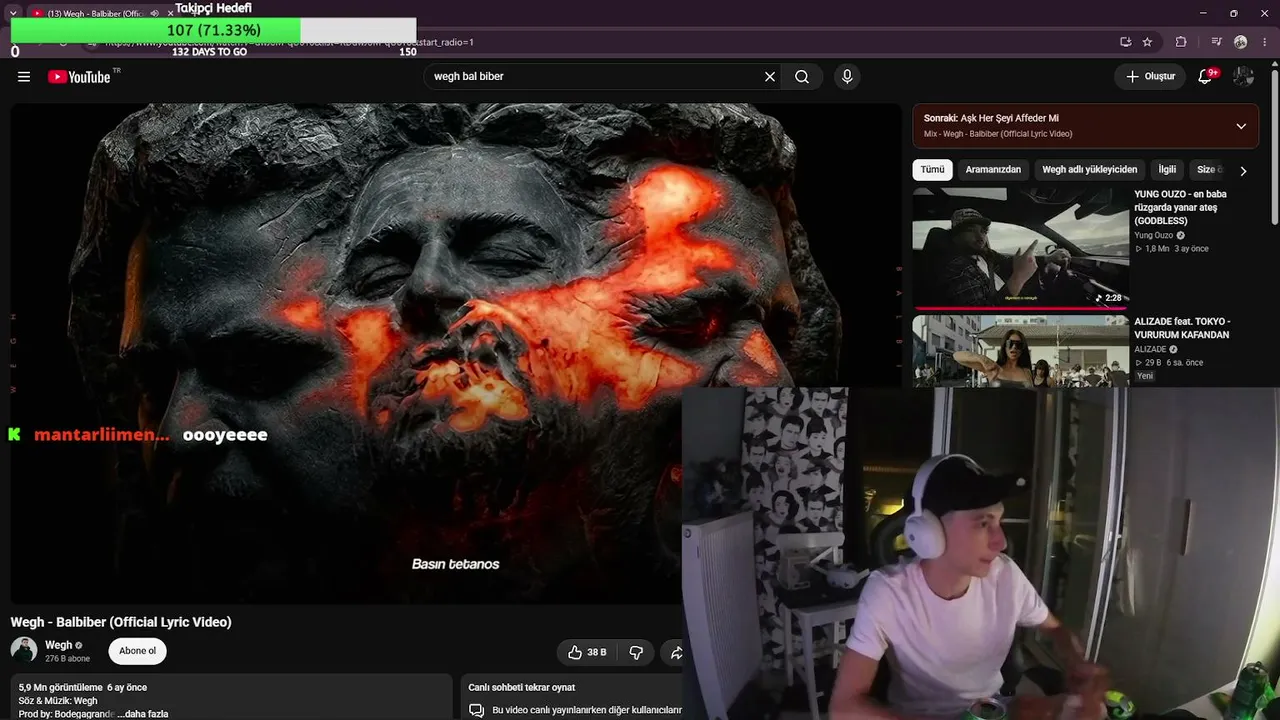The width and height of the screenshot is (1280, 720).
Task: Click the 'Oluştur' create button
Action: [1150, 77]
